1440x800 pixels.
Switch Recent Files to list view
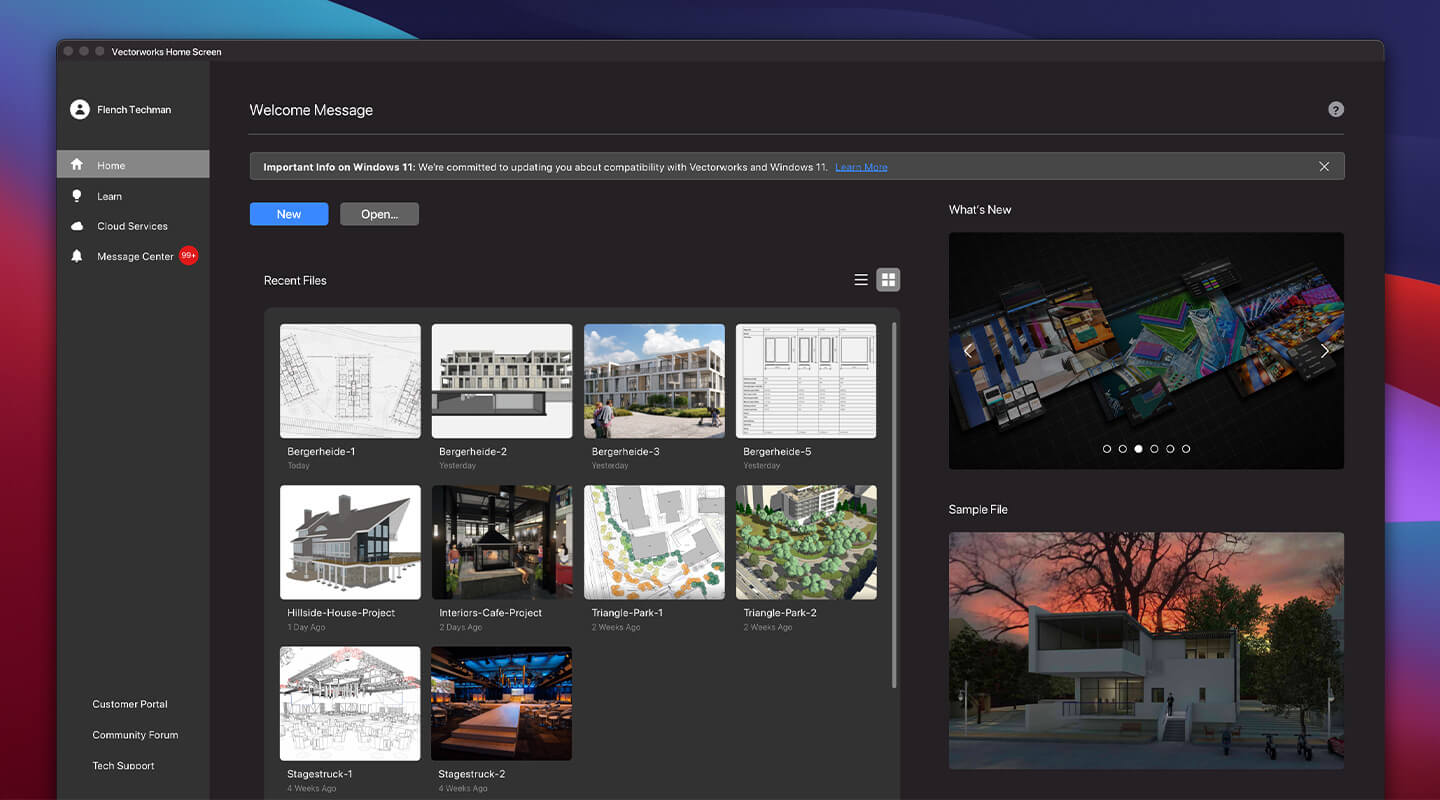pyautogui.click(x=861, y=279)
